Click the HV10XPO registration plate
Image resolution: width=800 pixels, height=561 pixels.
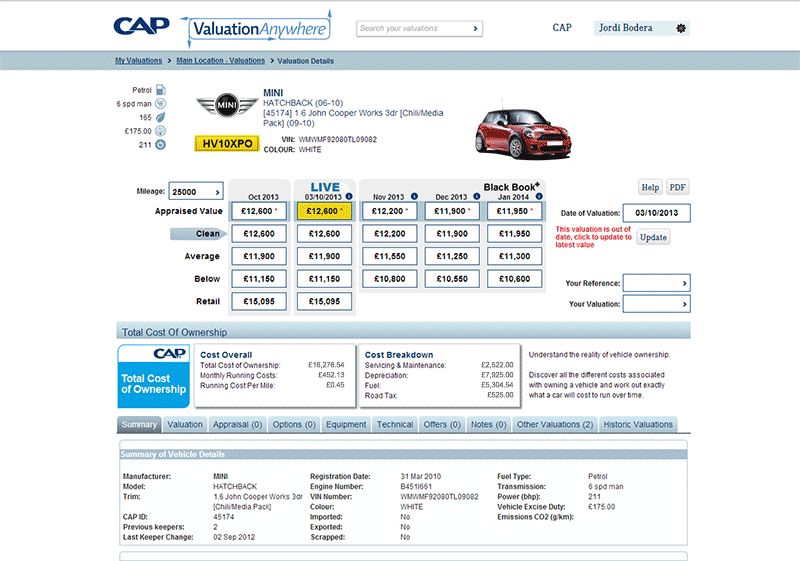coord(227,144)
